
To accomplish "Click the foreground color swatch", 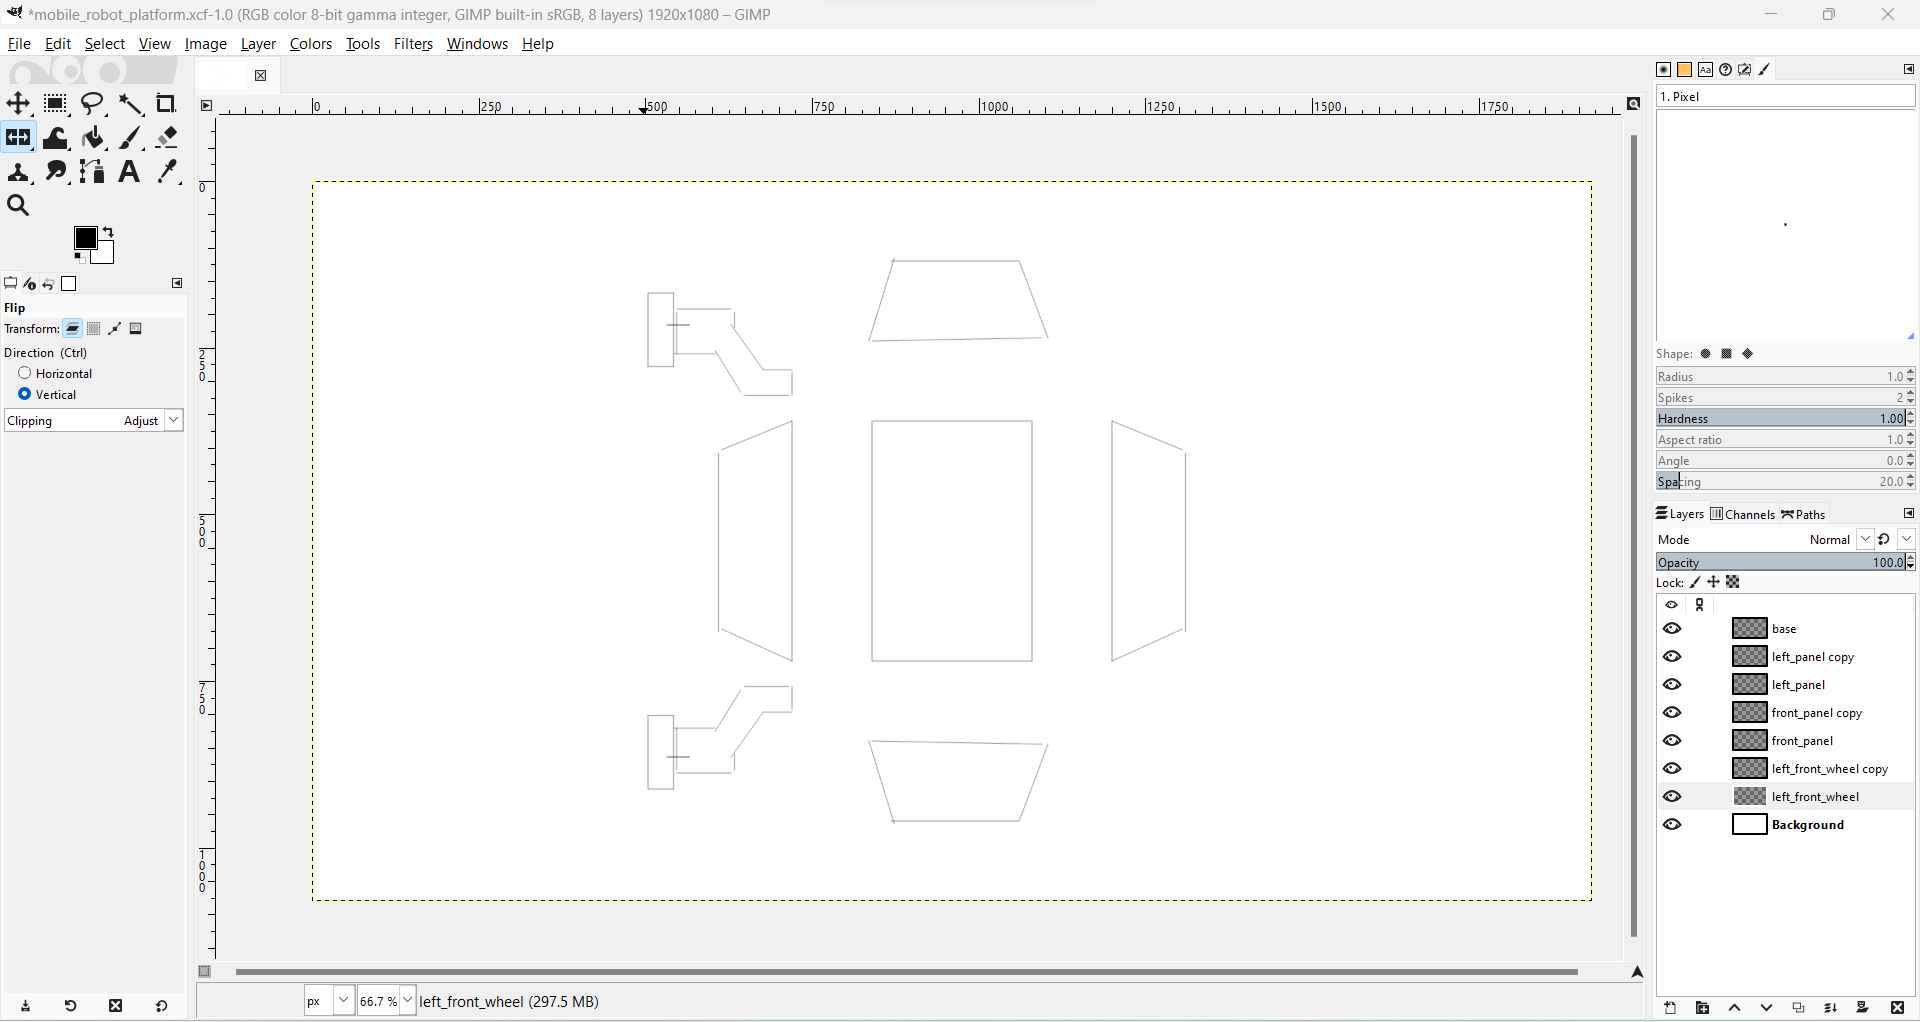I will [x=85, y=238].
